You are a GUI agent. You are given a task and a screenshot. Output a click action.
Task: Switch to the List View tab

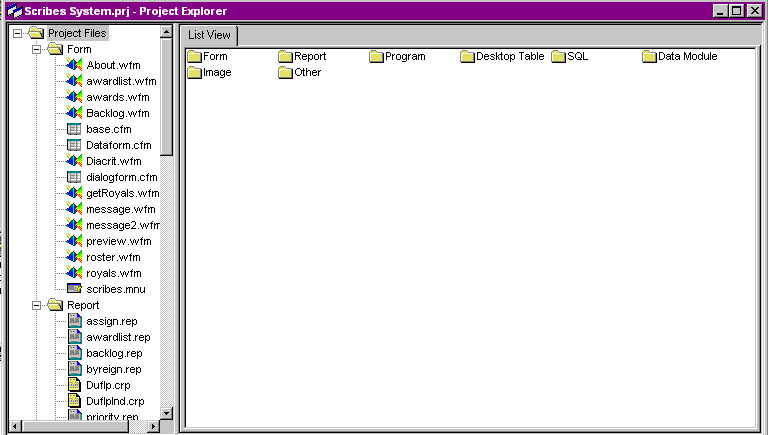[x=210, y=34]
